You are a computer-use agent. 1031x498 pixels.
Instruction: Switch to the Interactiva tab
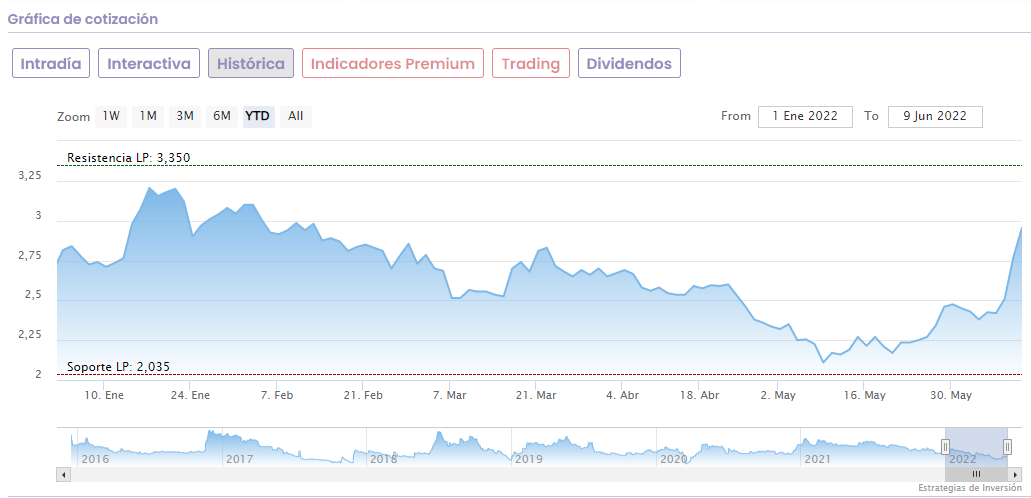[x=149, y=64]
